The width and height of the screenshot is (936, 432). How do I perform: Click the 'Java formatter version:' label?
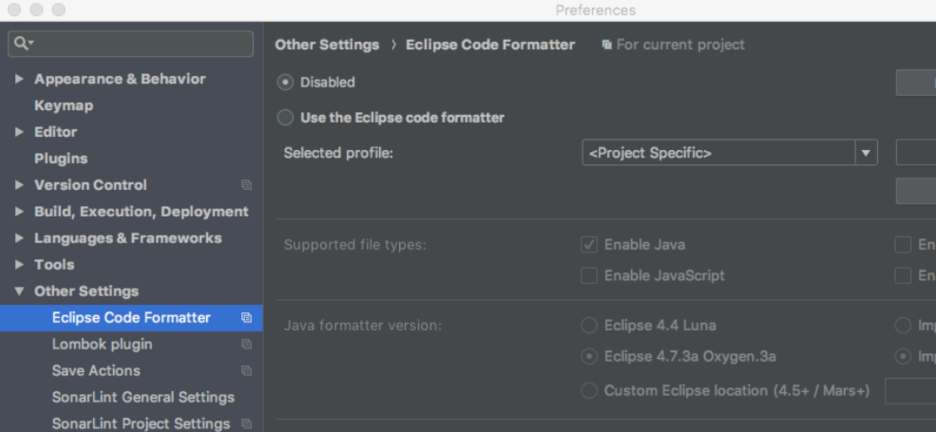(x=363, y=326)
